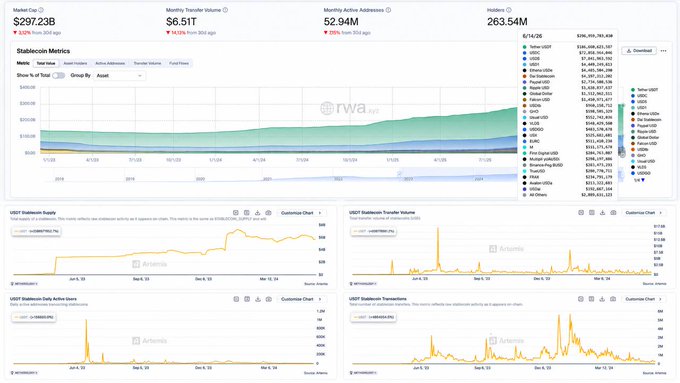
Task: Click the 52.94M monthly active addresses value
Action: 341,22
